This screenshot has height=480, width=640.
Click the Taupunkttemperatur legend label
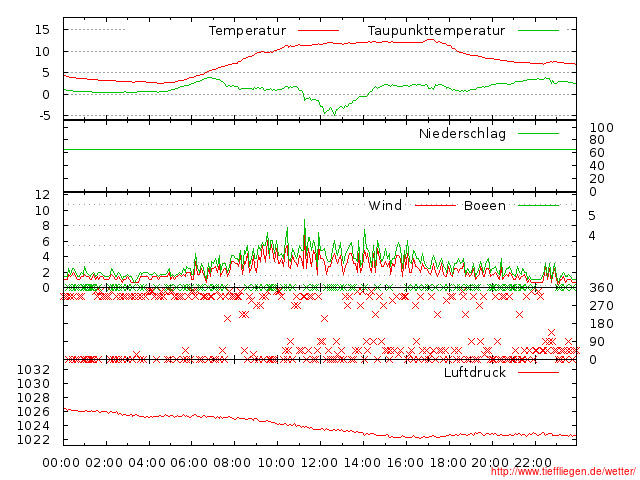coord(436,31)
